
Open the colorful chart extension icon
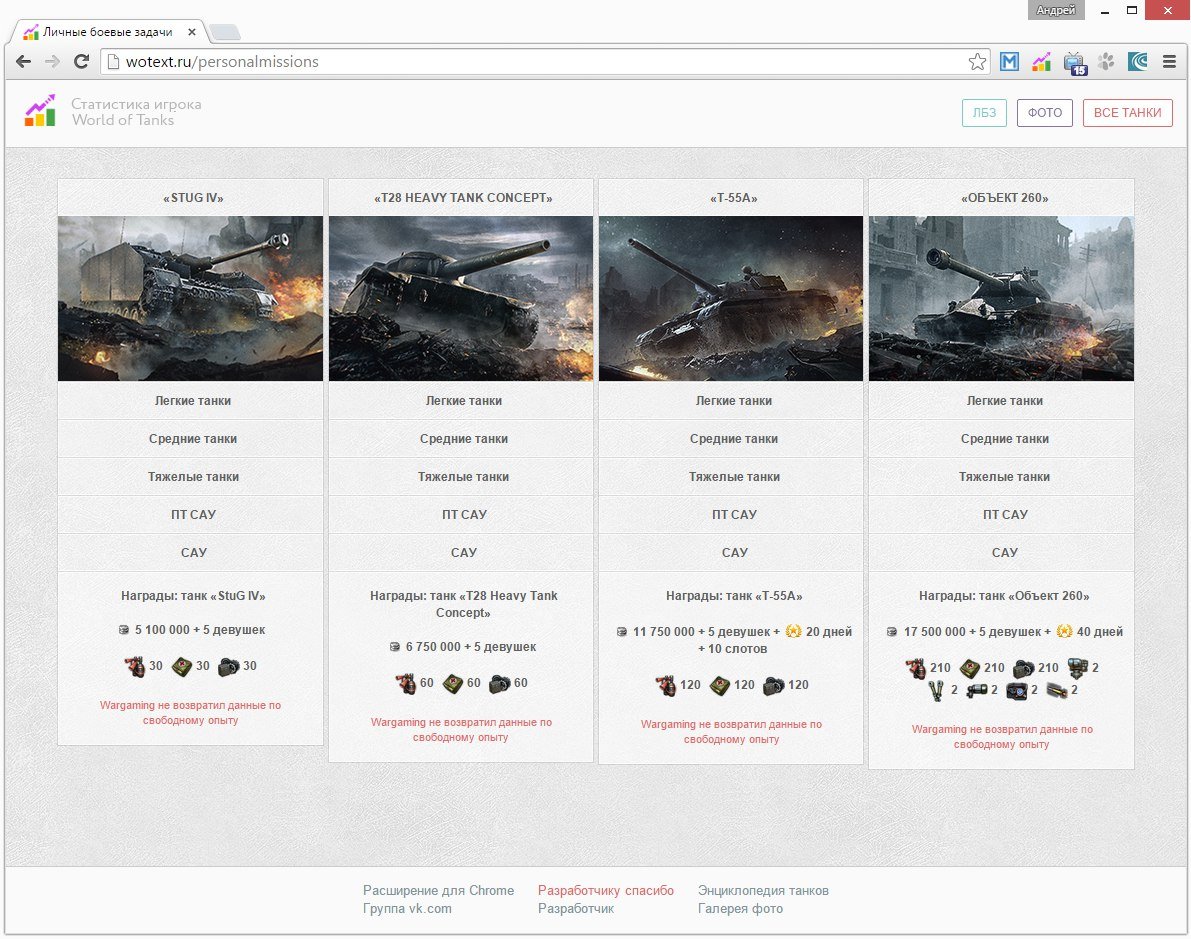click(1041, 62)
